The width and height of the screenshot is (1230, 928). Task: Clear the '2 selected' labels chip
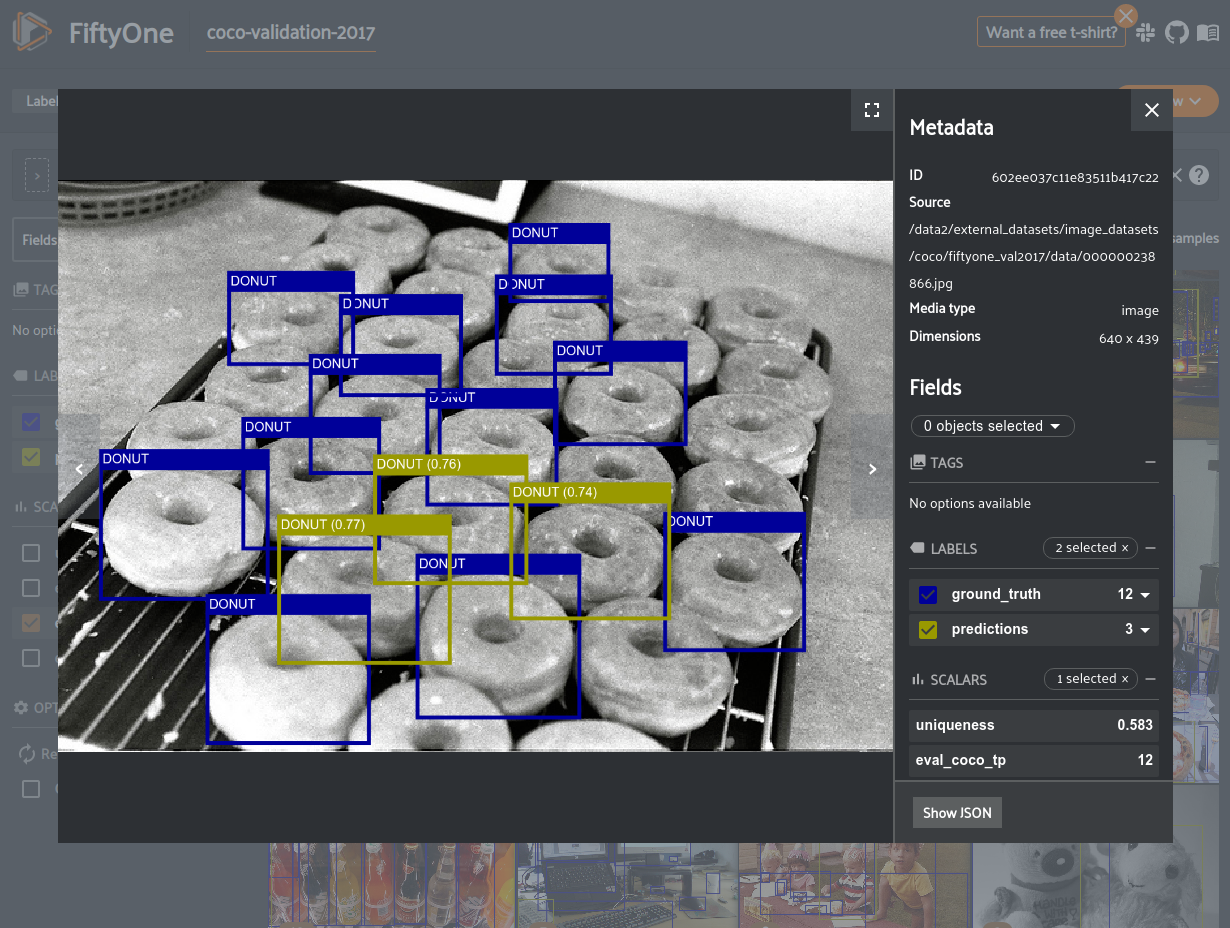[x=1124, y=548]
